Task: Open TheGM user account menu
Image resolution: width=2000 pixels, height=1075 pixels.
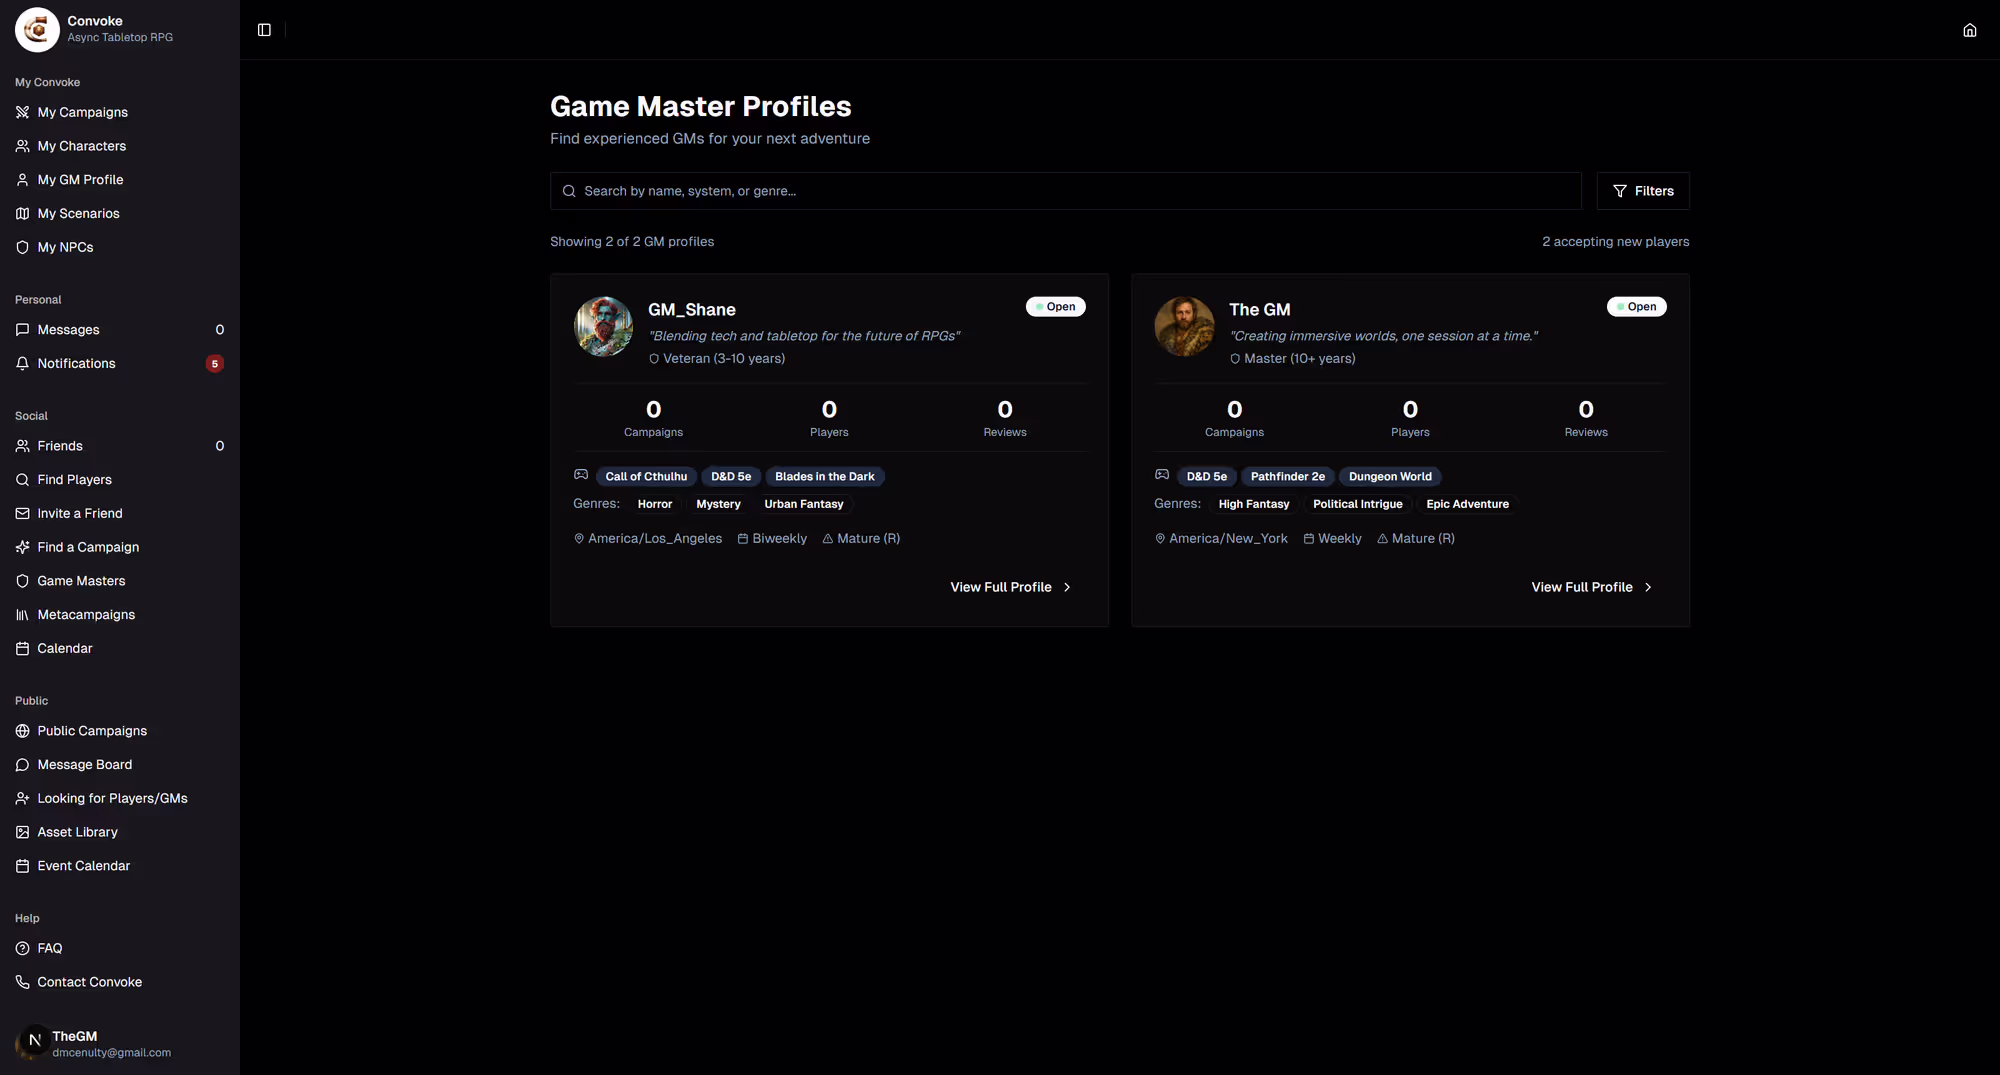Action: [x=120, y=1043]
